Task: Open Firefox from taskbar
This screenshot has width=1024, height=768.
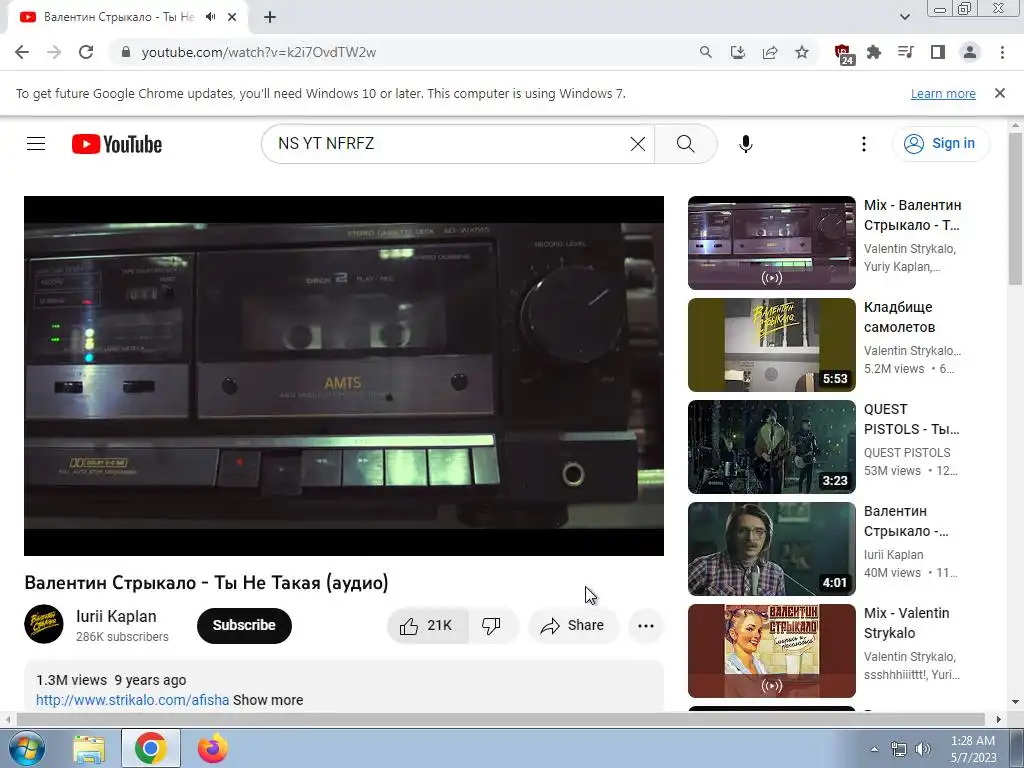Action: pyautogui.click(x=213, y=748)
